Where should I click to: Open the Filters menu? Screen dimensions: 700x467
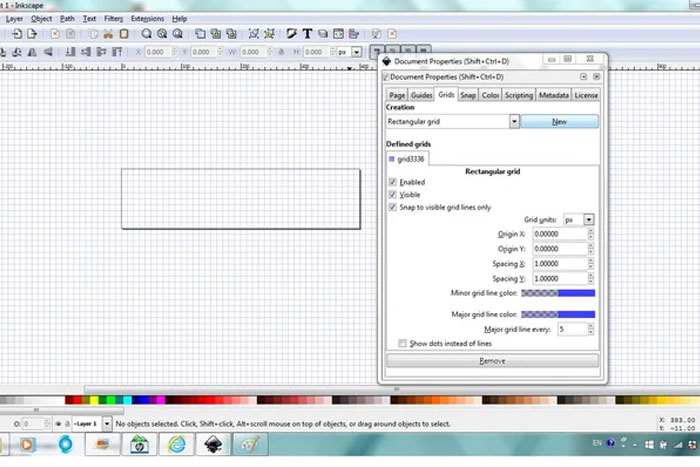(113, 18)
